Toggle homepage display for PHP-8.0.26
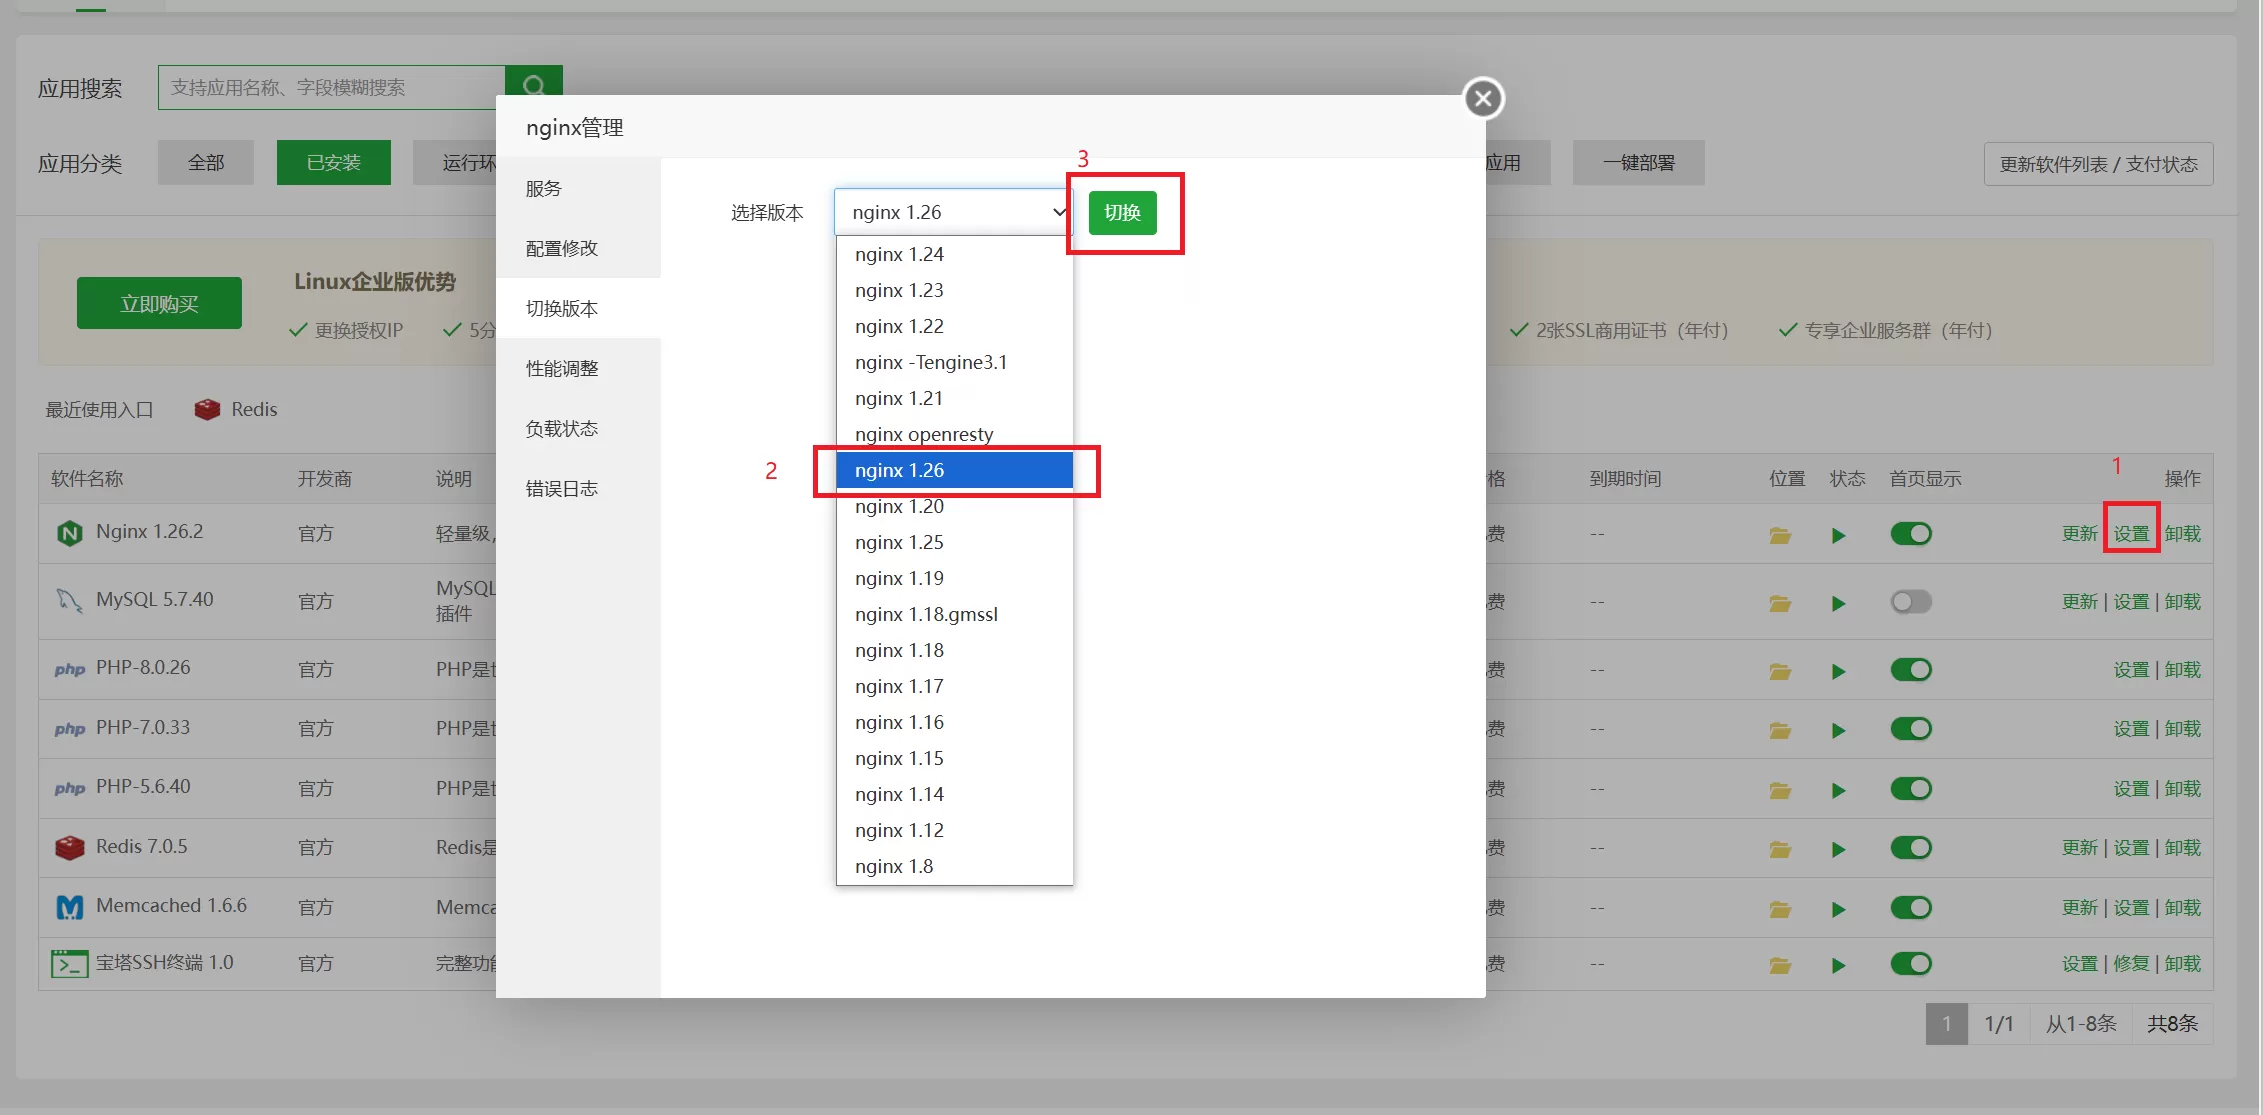2263x1115 pixels. click(x=1910, y=669)
